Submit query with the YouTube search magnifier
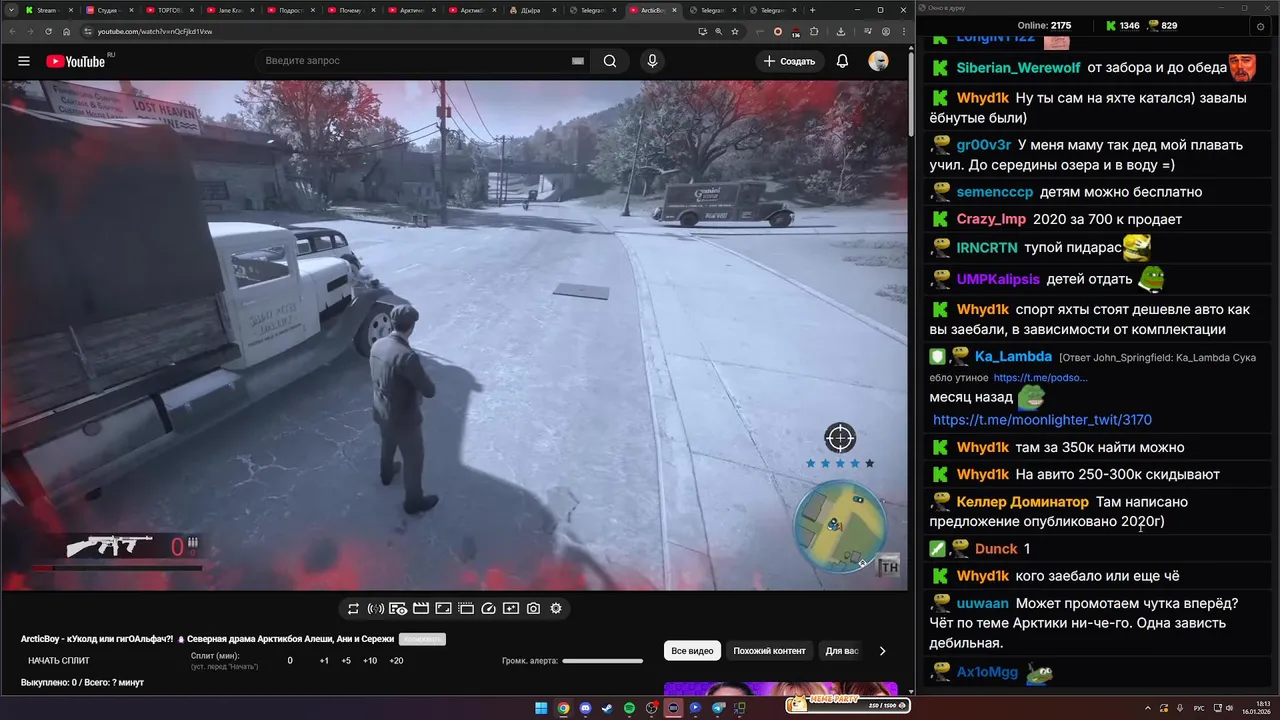 tap(610, 61)
